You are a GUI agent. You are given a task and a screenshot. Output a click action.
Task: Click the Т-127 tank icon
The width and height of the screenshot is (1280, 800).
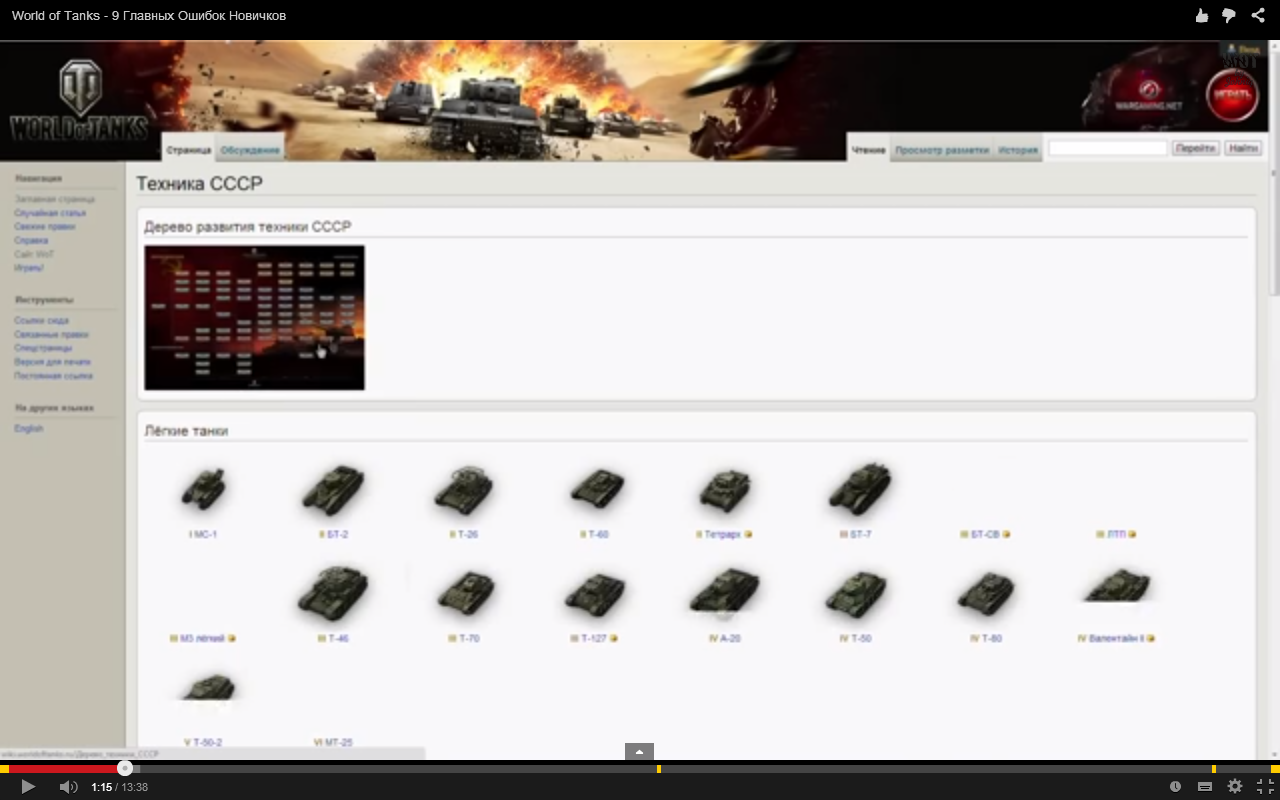[x=595, y=594]
